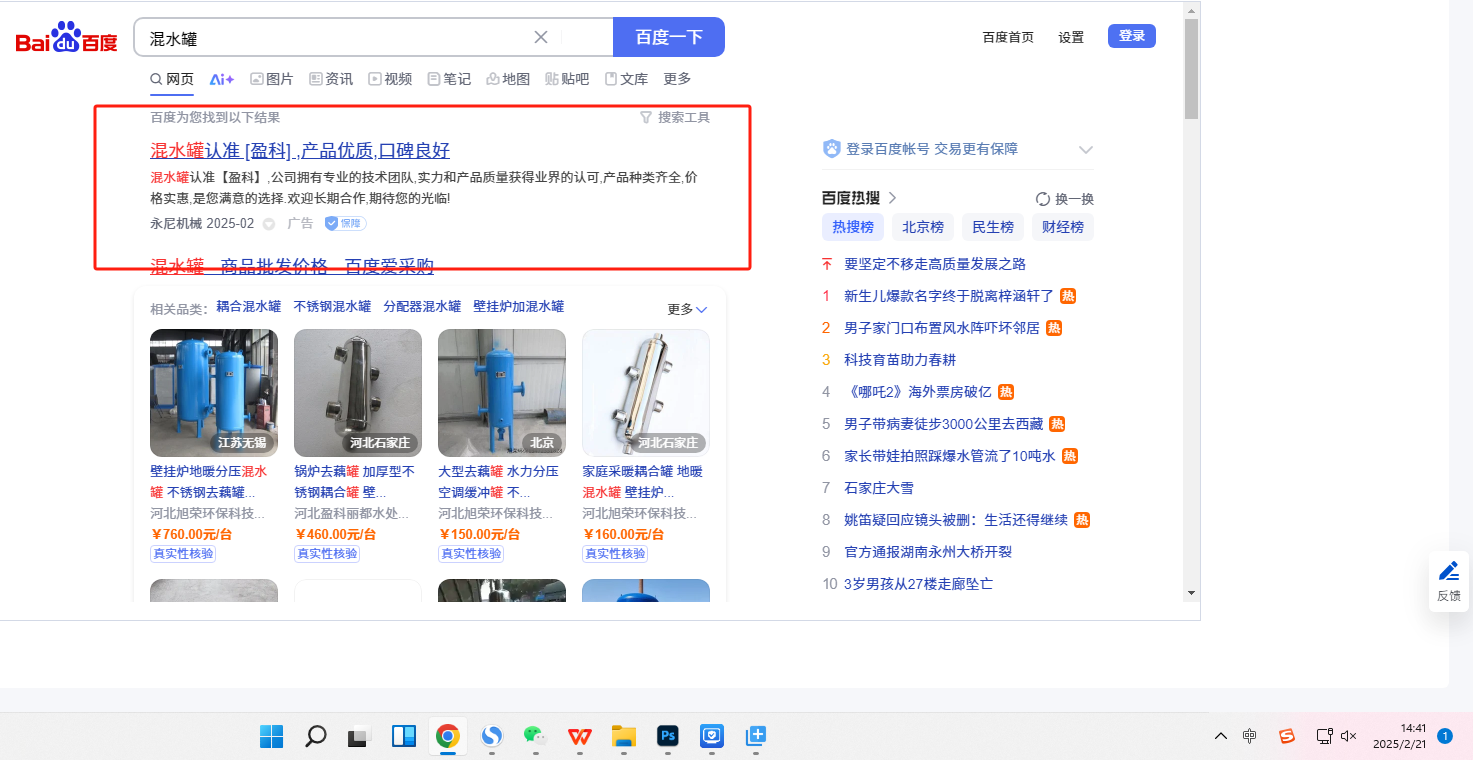
Task: Open Photoshop from the taskbar
Action: 668,737
